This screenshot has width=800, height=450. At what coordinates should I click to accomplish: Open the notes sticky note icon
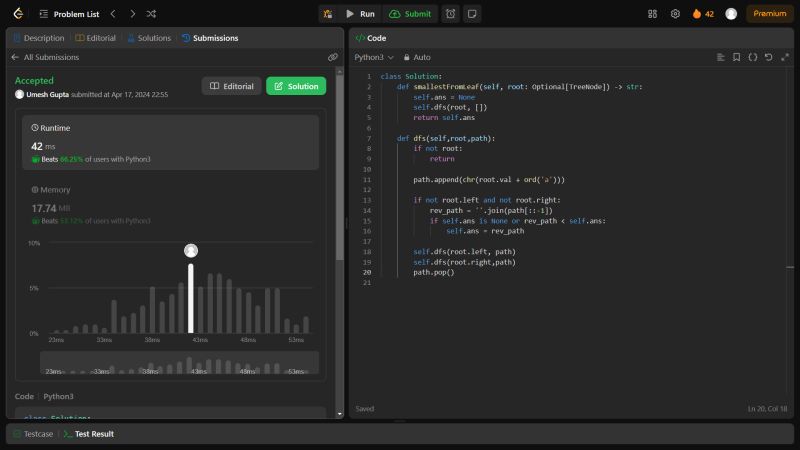[472, 14]
